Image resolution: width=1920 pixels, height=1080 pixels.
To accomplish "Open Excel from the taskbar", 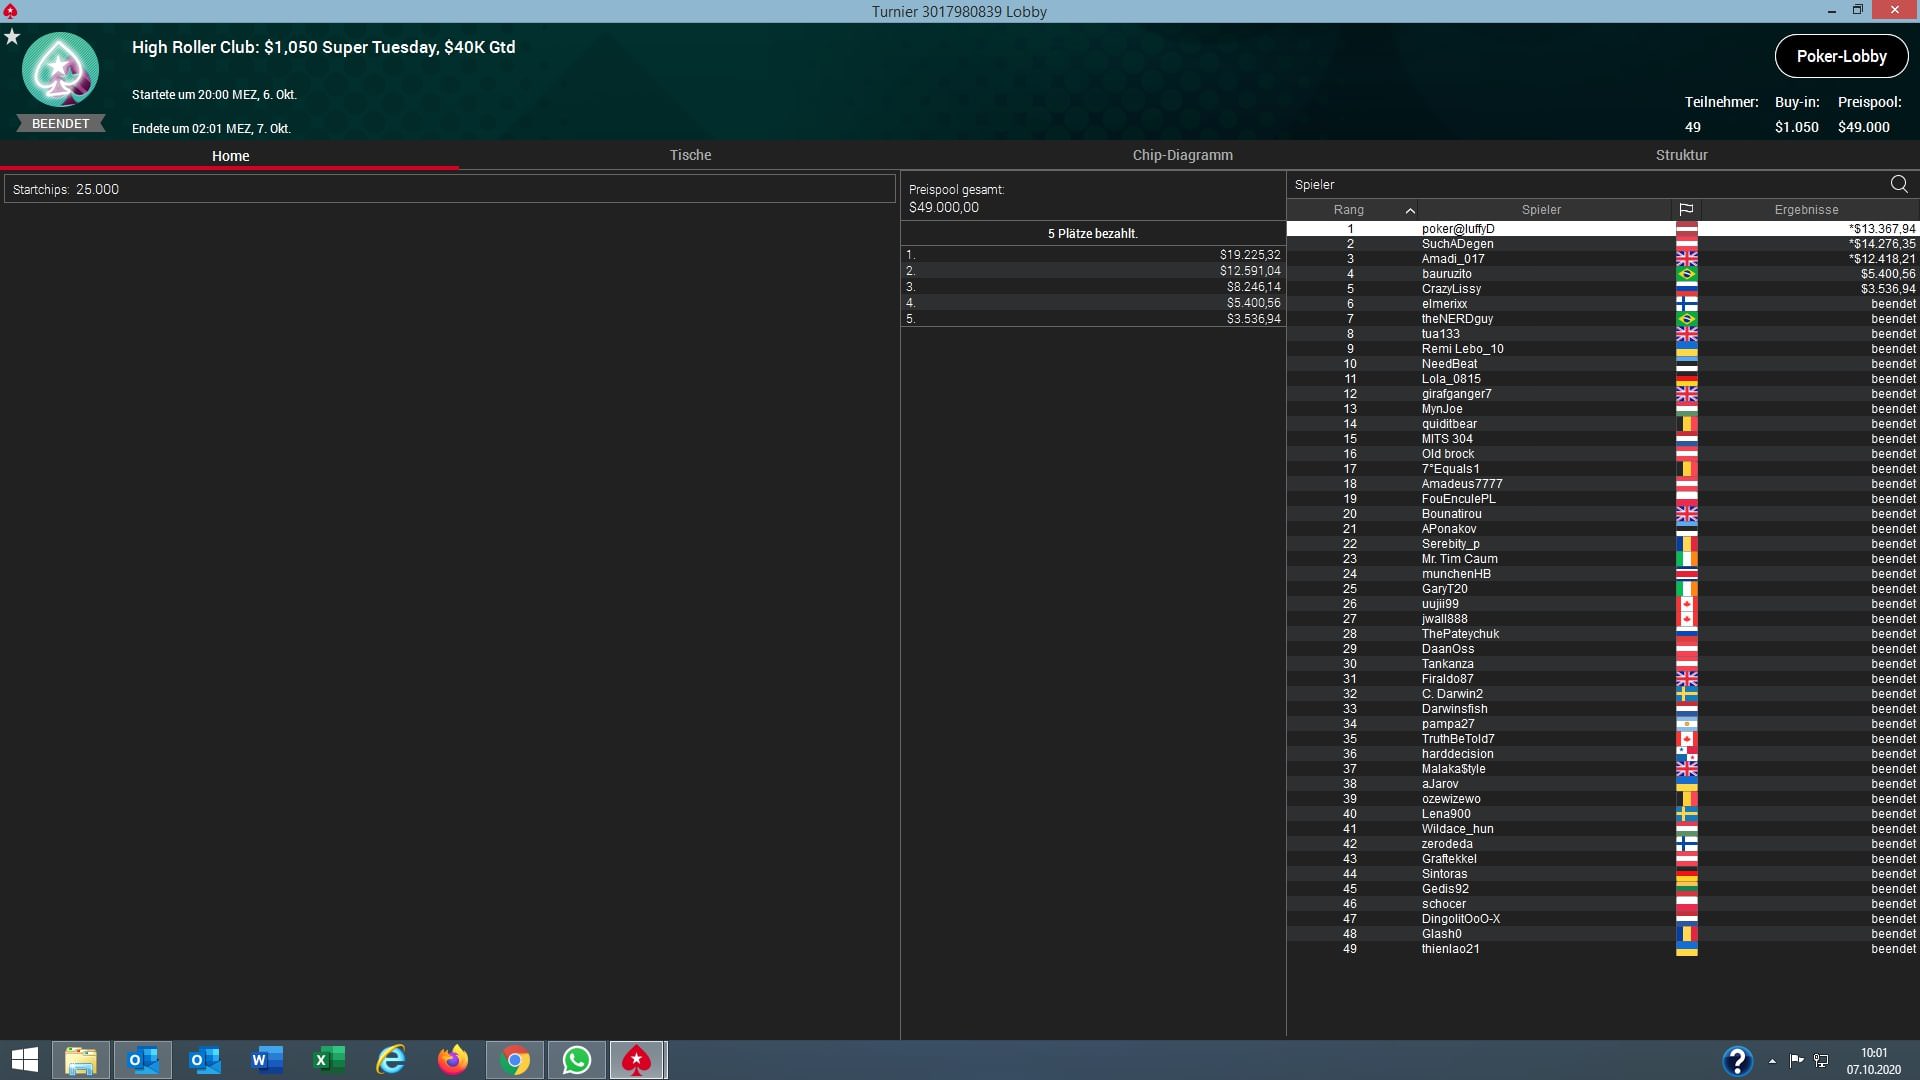I will click(329, 1060).
